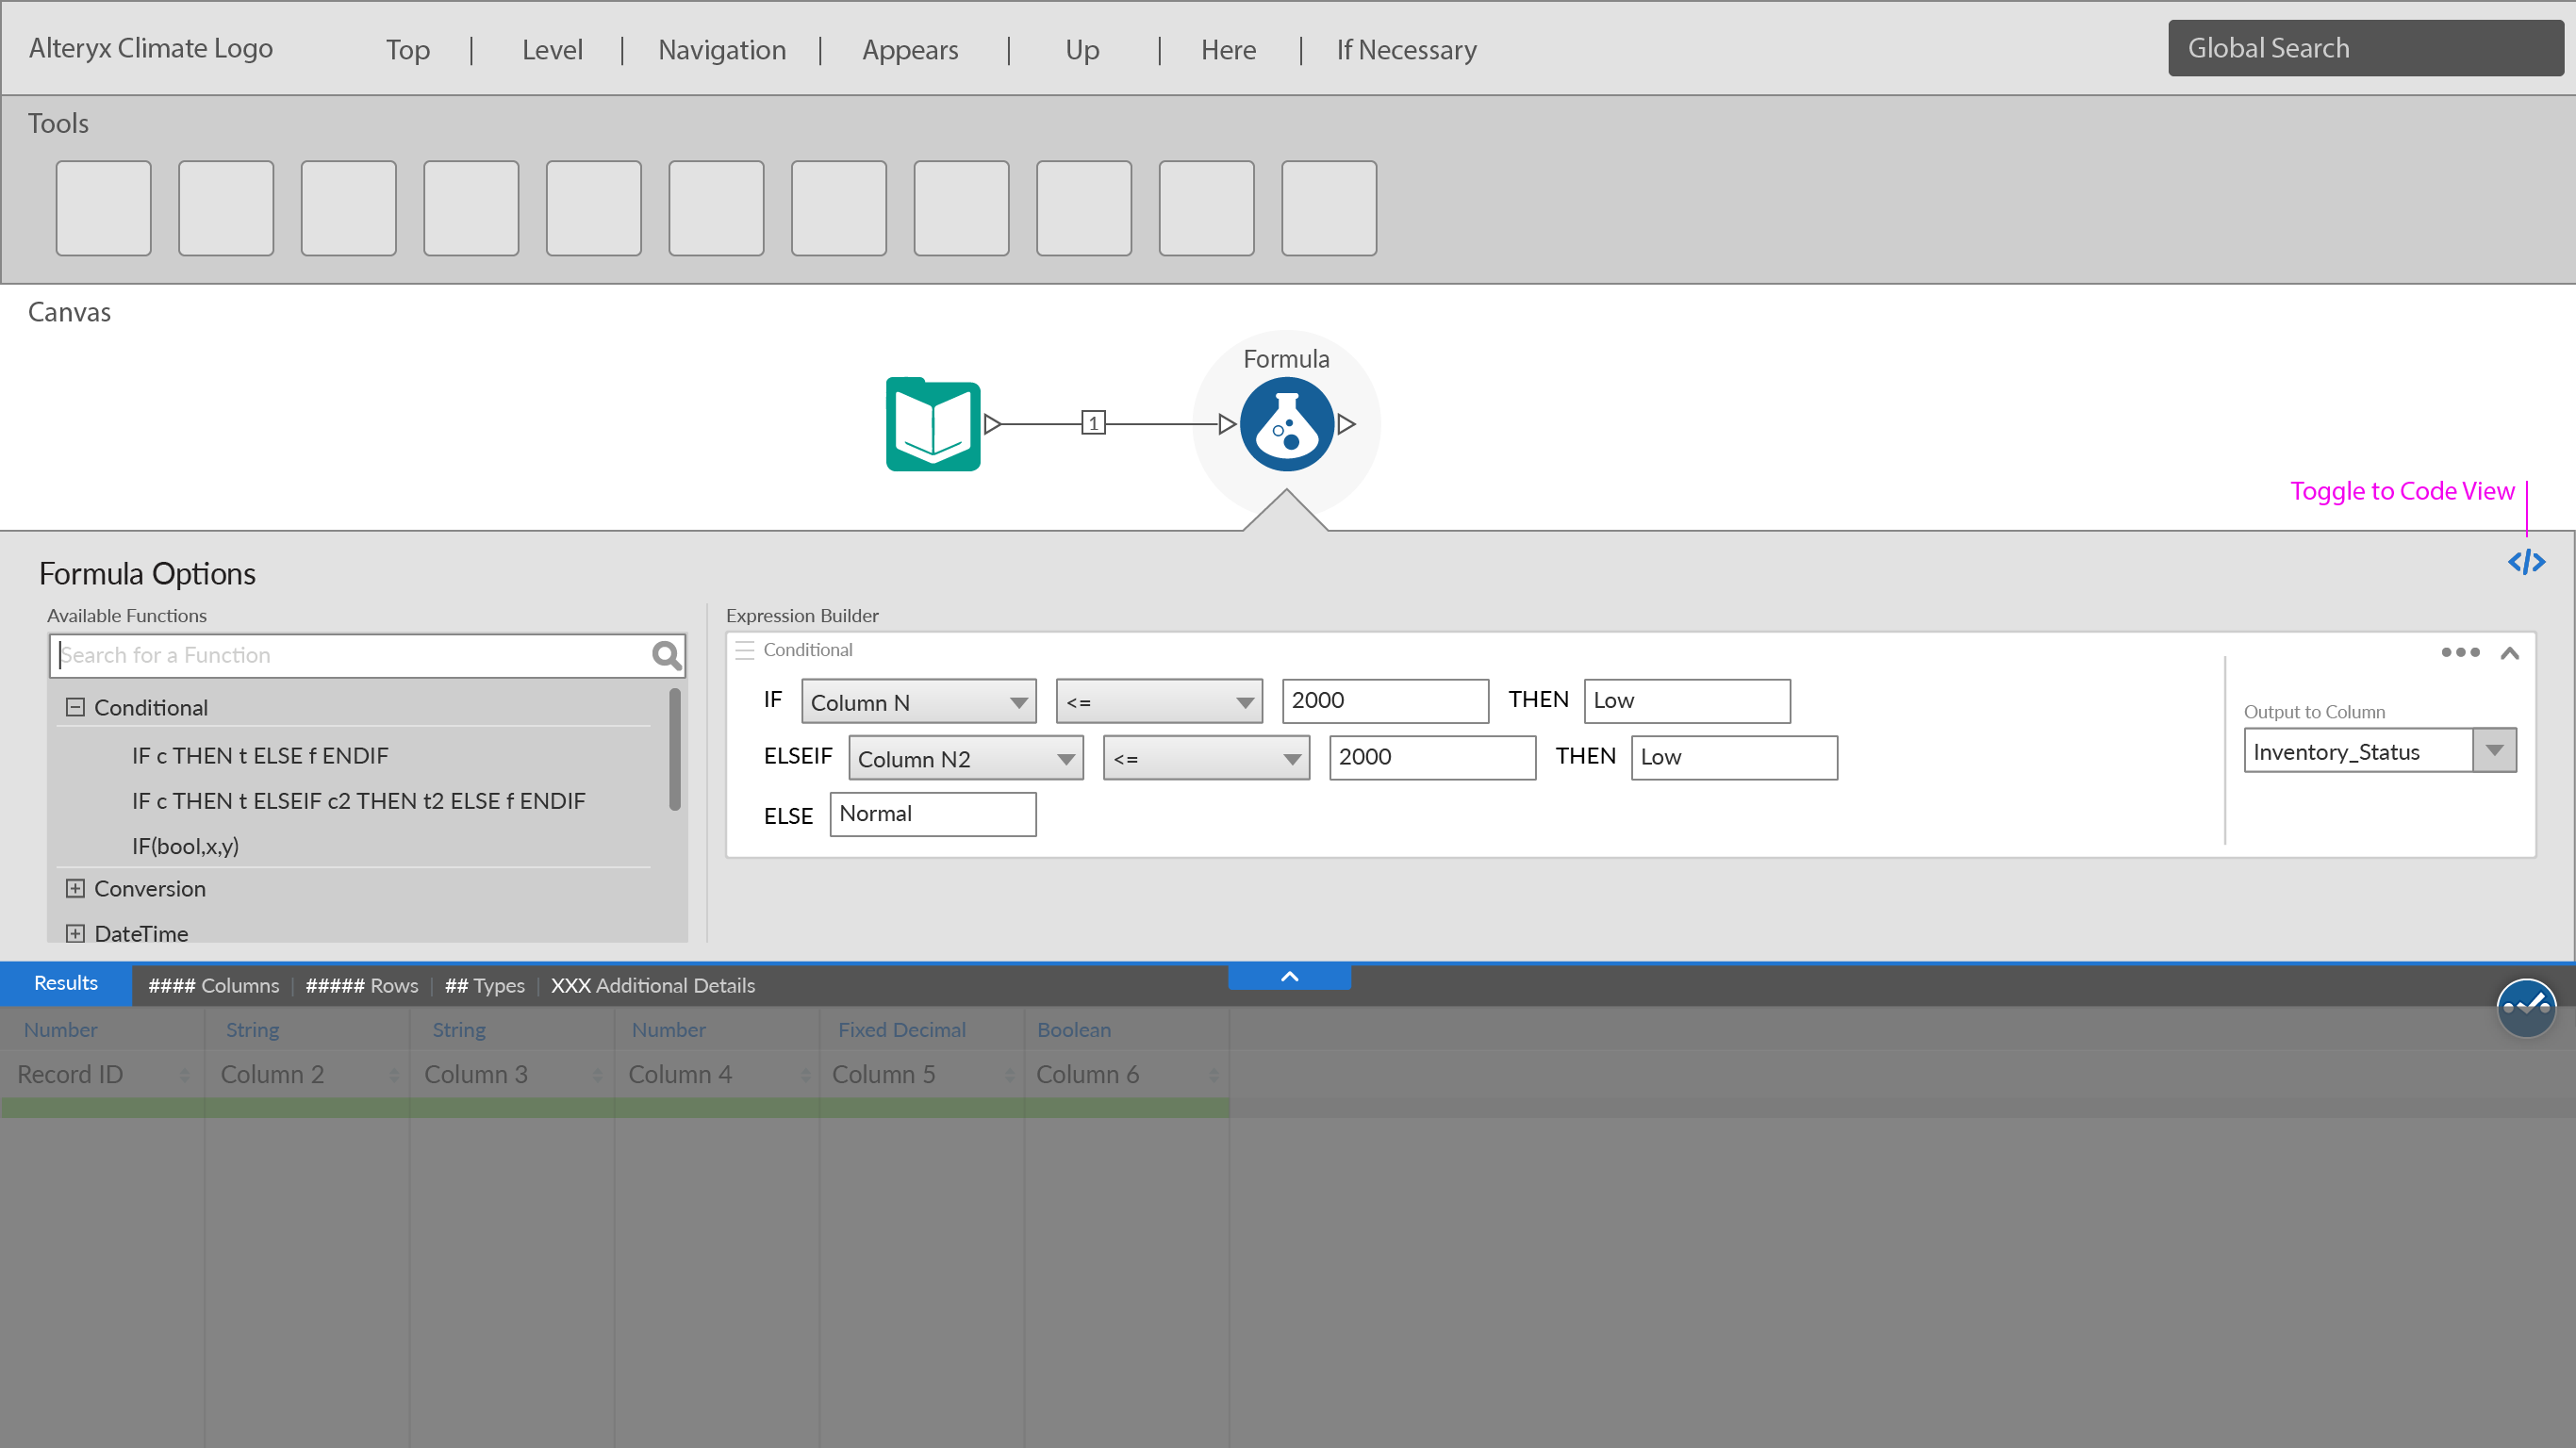The width and height of the screenshot is (2576, 1448).
Task: Click the blue results panel collapse button
Action: [1289, 977]
